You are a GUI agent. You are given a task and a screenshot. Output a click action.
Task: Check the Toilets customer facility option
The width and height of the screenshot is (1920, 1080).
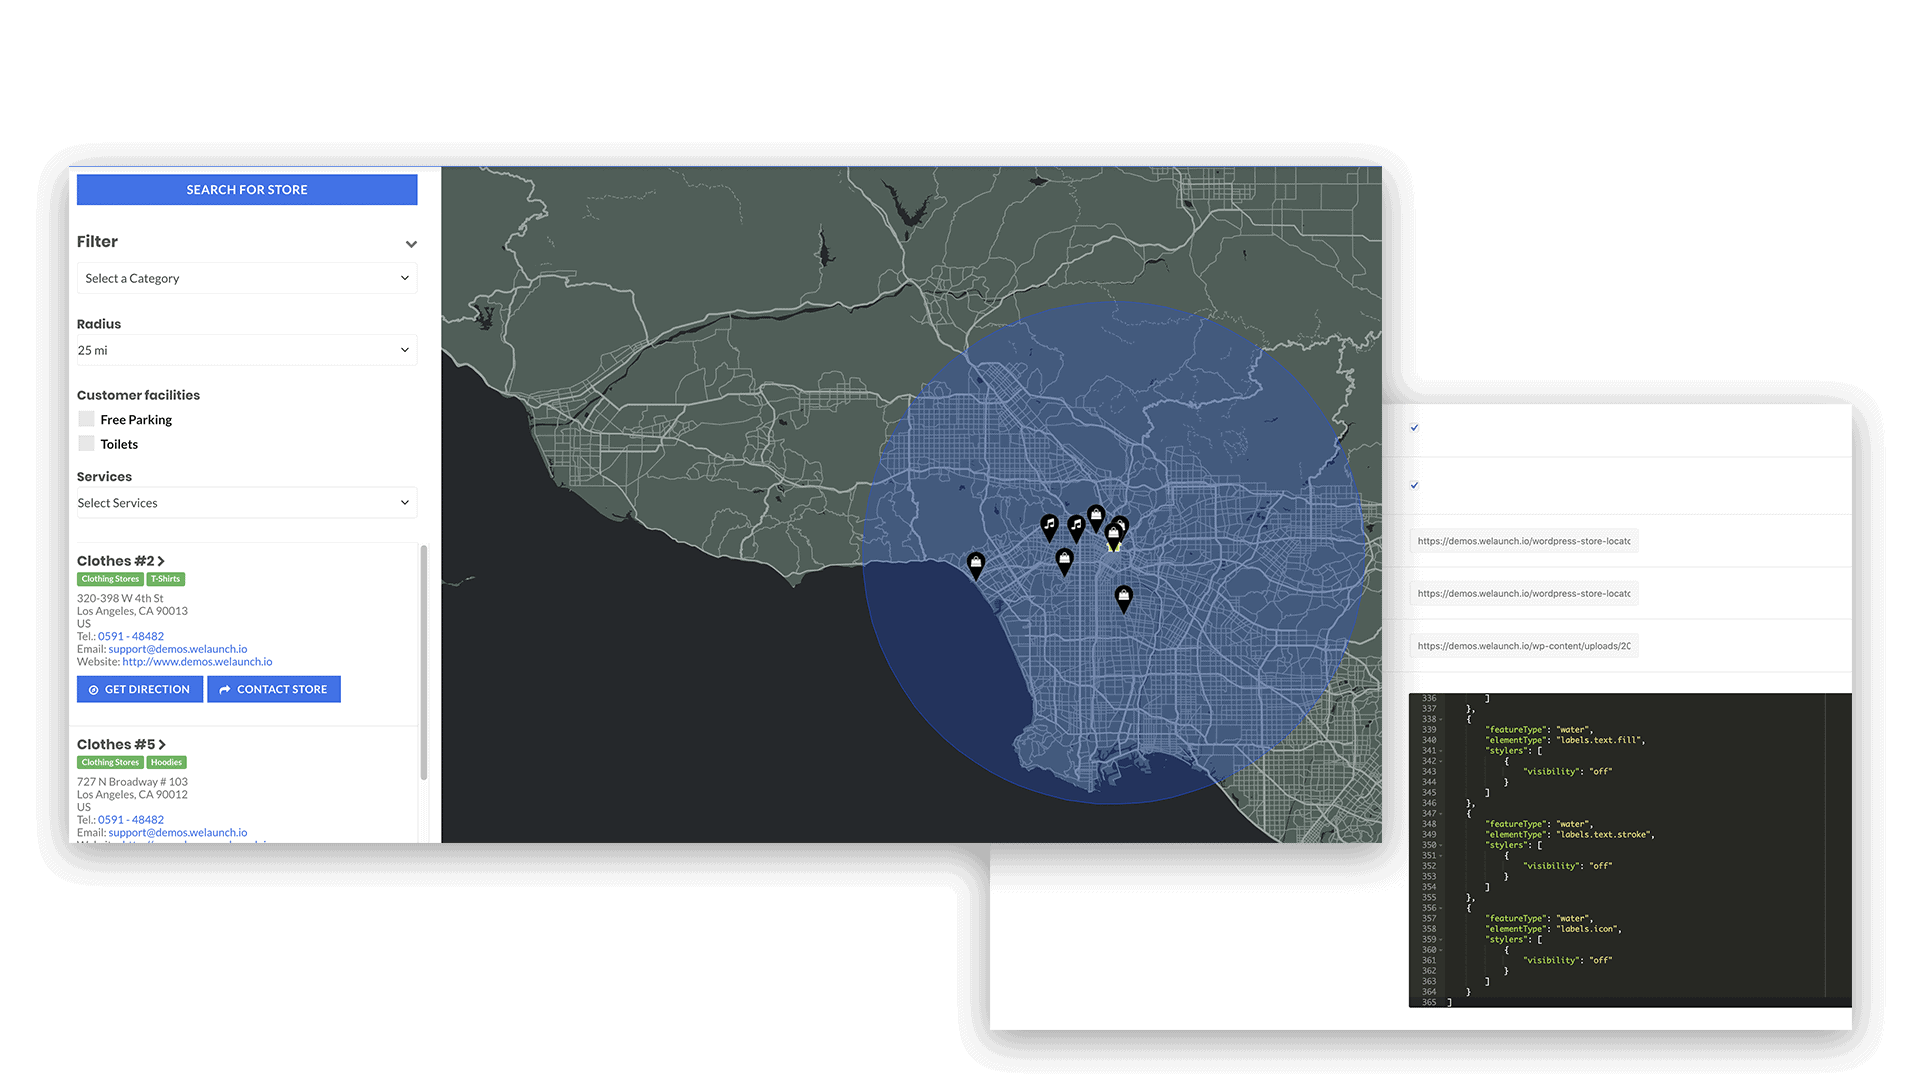pos(86,442)
